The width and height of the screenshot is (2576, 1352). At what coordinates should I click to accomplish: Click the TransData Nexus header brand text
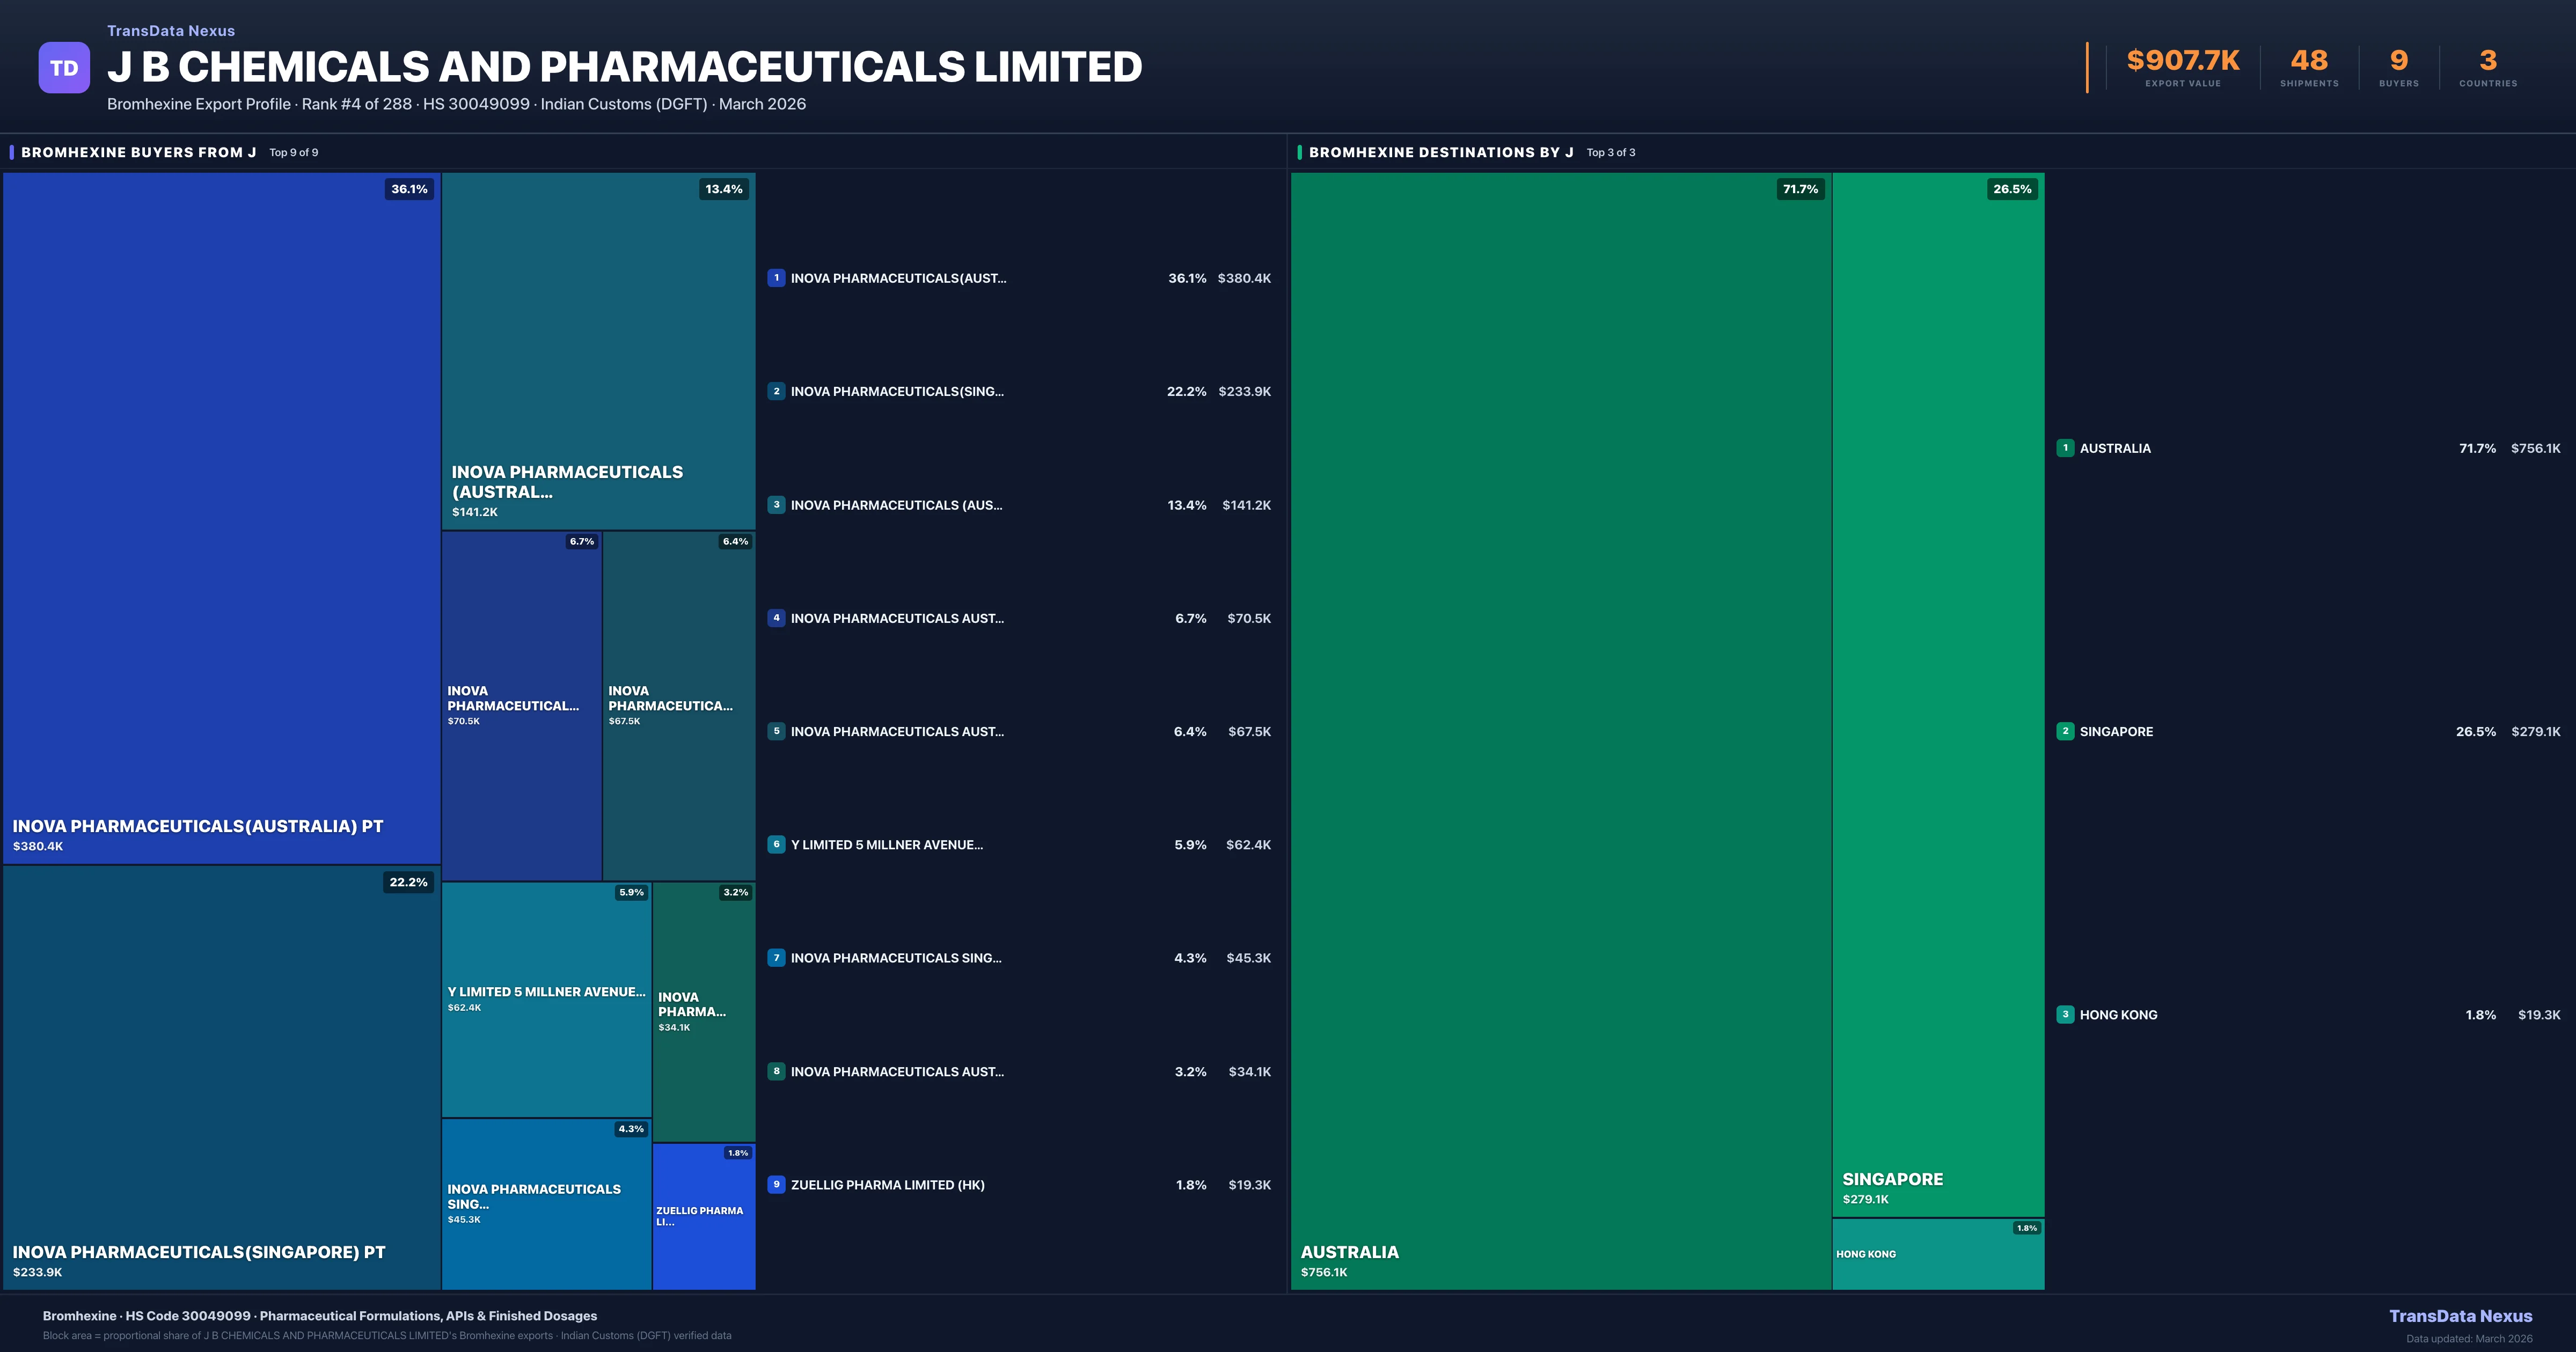(171, 31)
